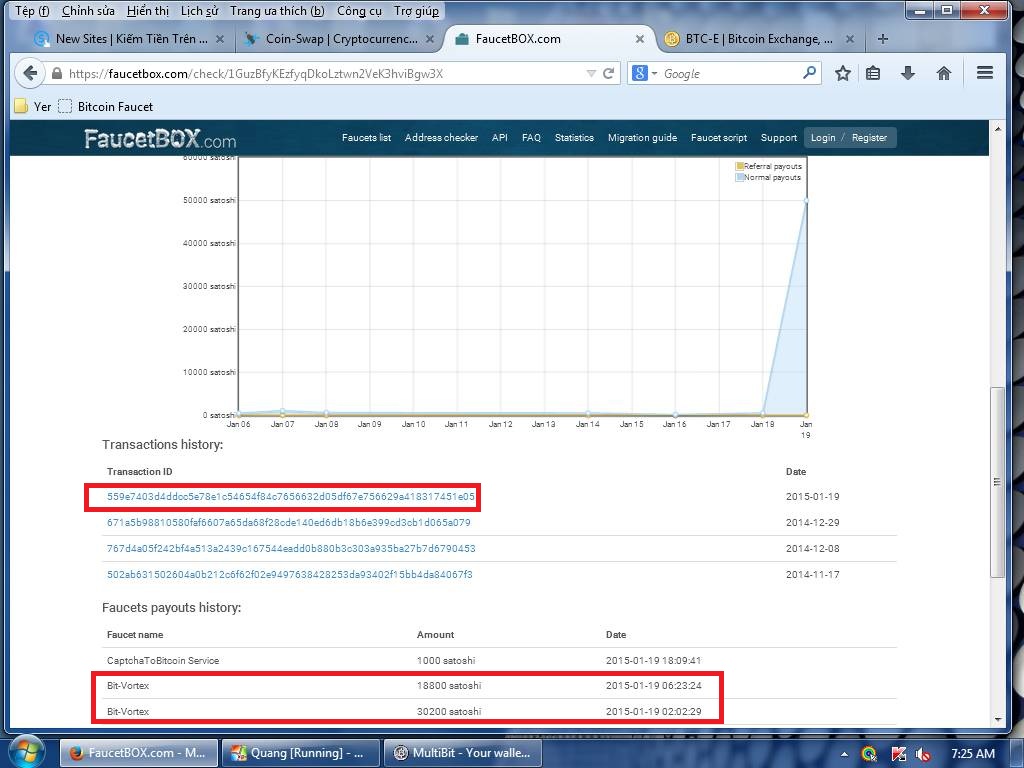Switch to FaucetBOX.com taskbar item
The height and width of the screenshot is (768, 1024).
(x=138, y=753)
